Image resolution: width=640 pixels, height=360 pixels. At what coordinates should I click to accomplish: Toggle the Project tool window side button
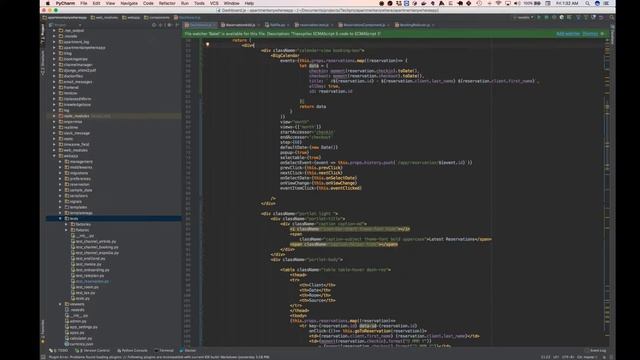point(43,33)
